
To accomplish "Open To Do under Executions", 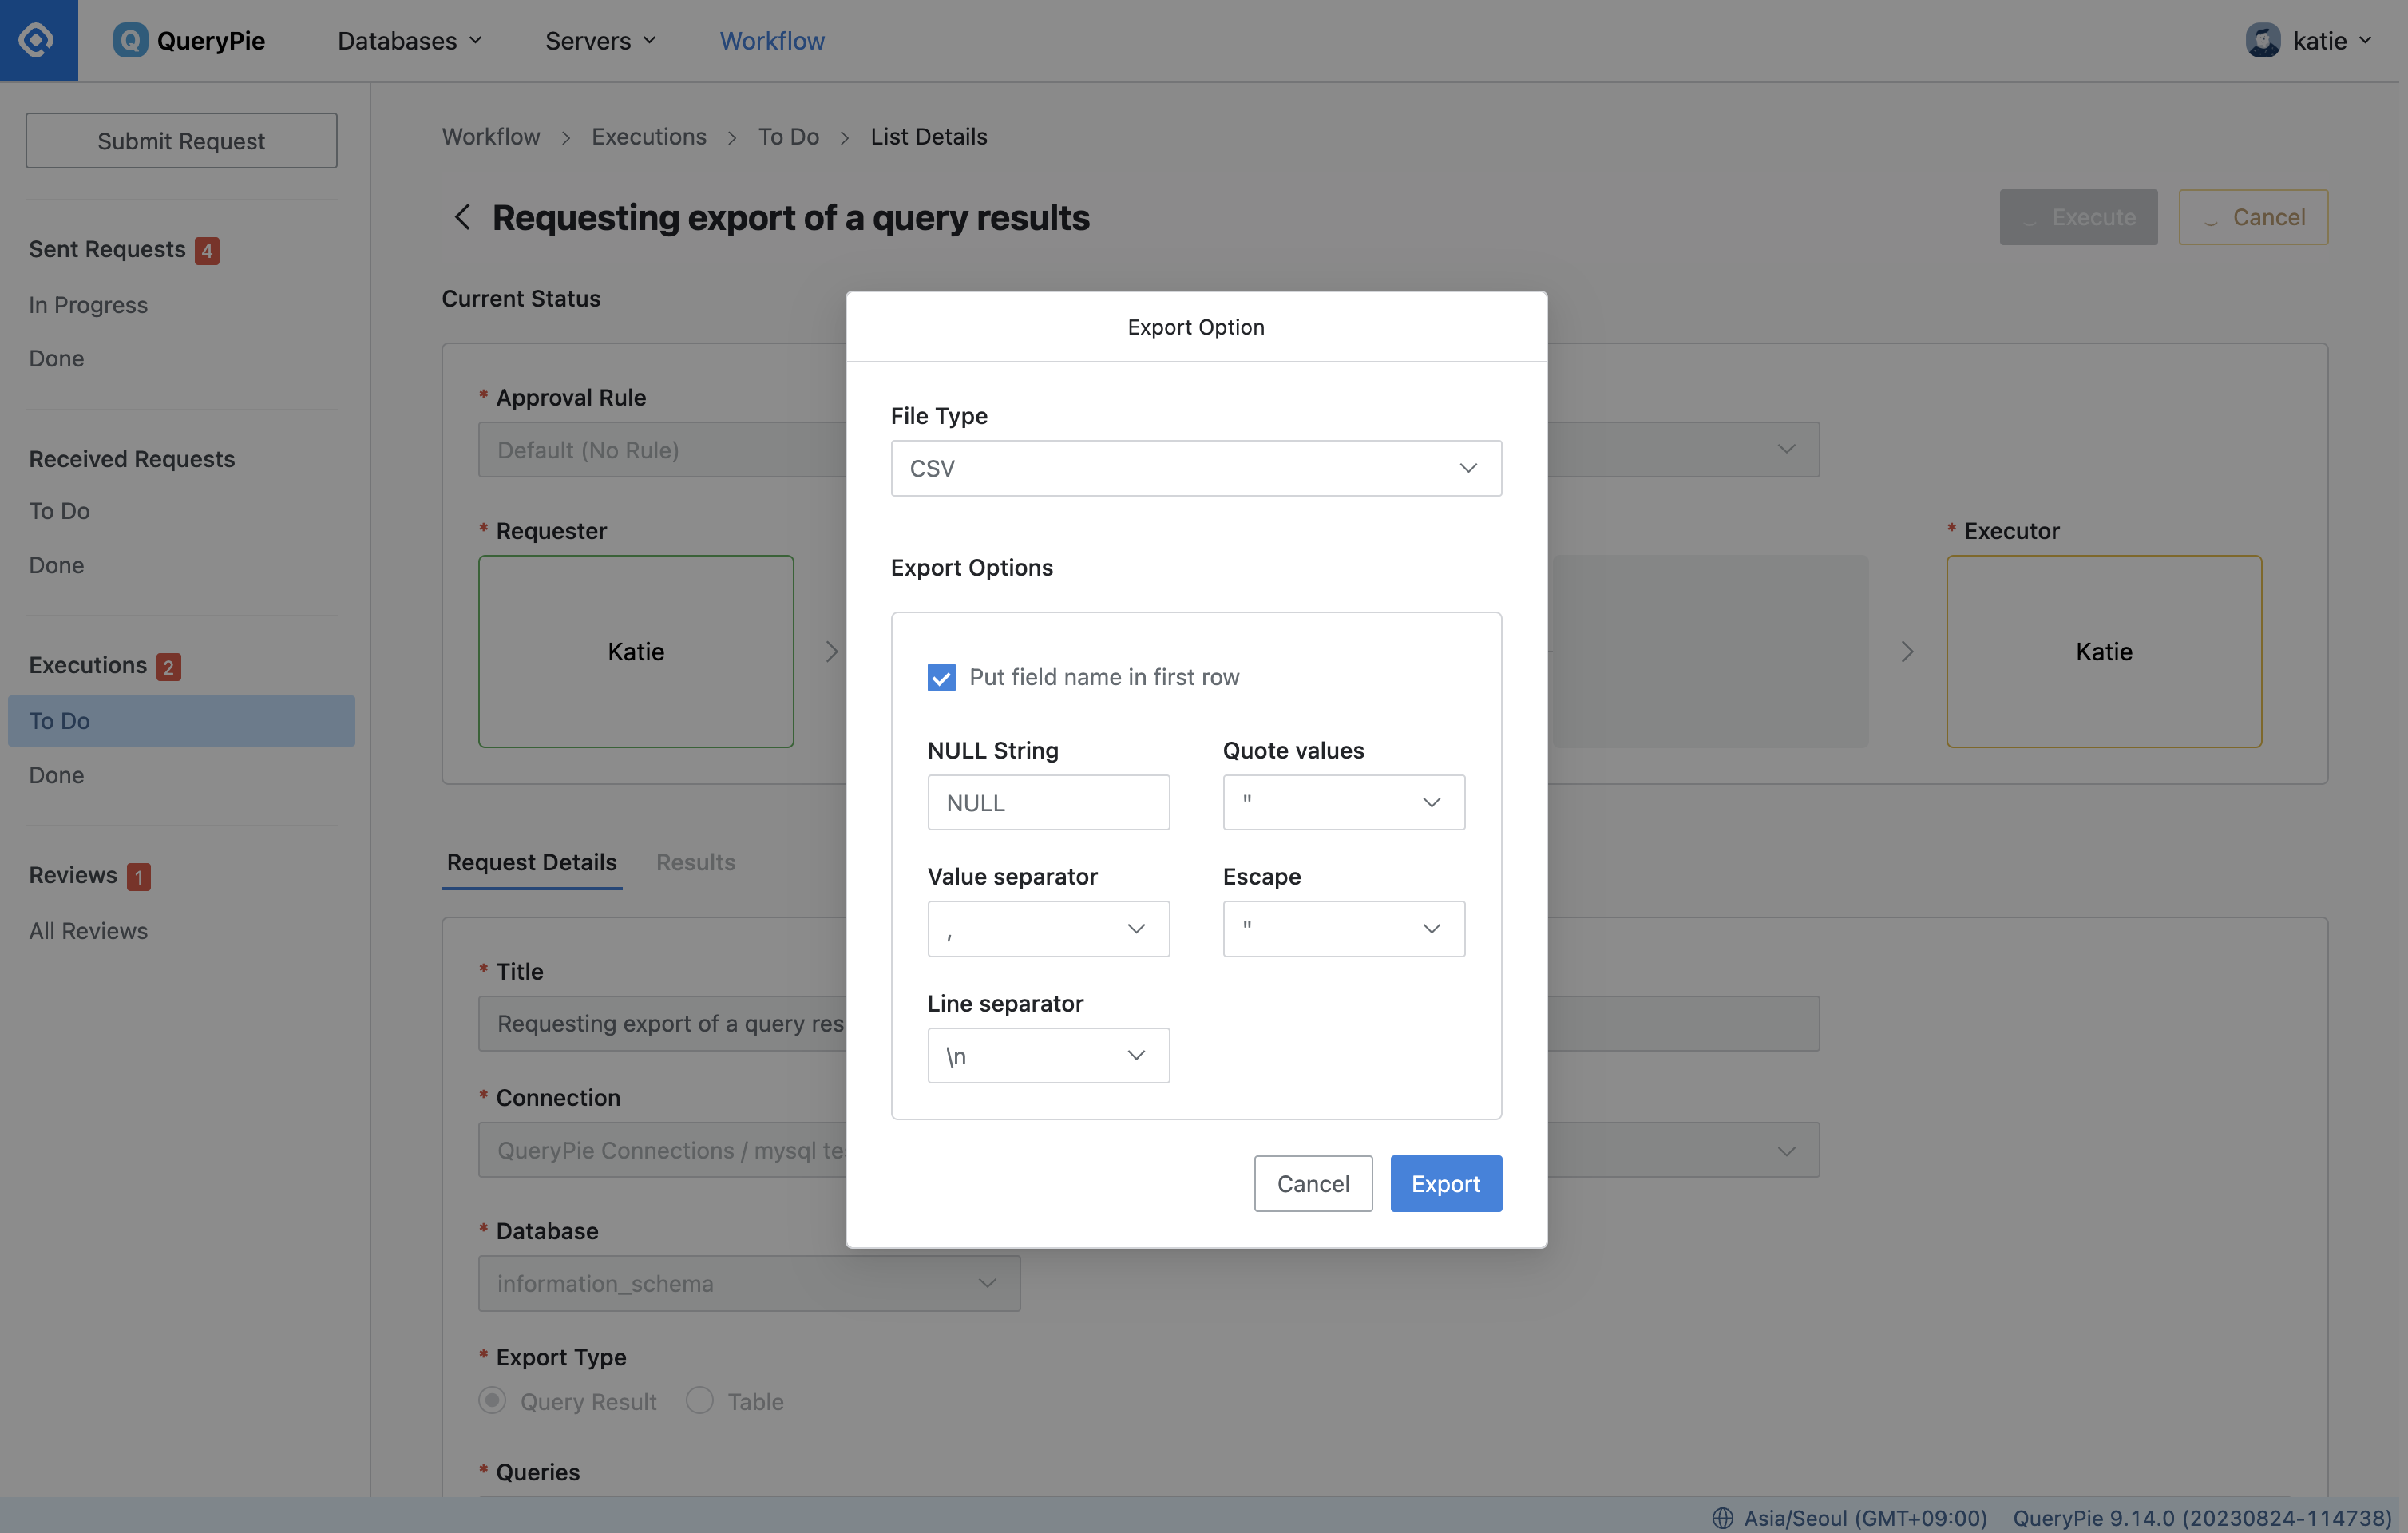I will pyautogui.click(x=181, y=720).
